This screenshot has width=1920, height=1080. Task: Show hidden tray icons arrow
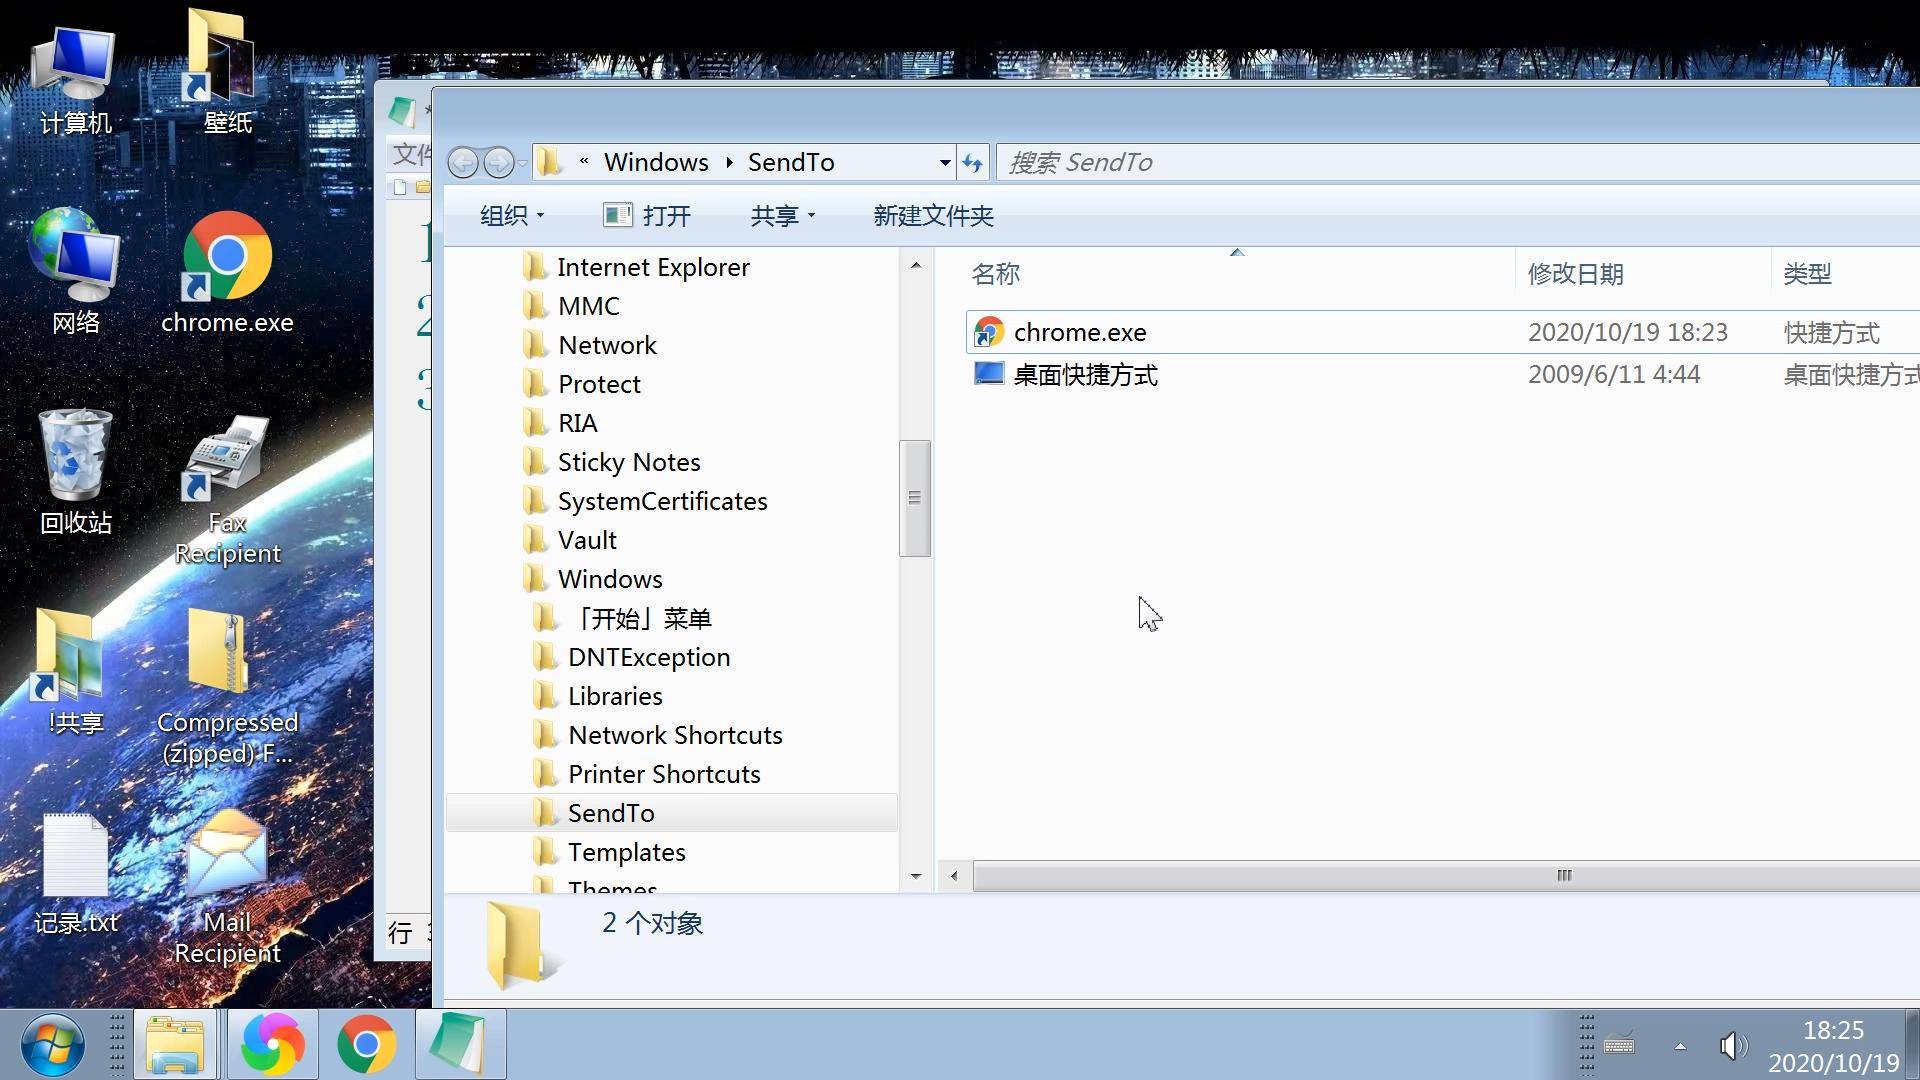click(x=1680, y=1046)
